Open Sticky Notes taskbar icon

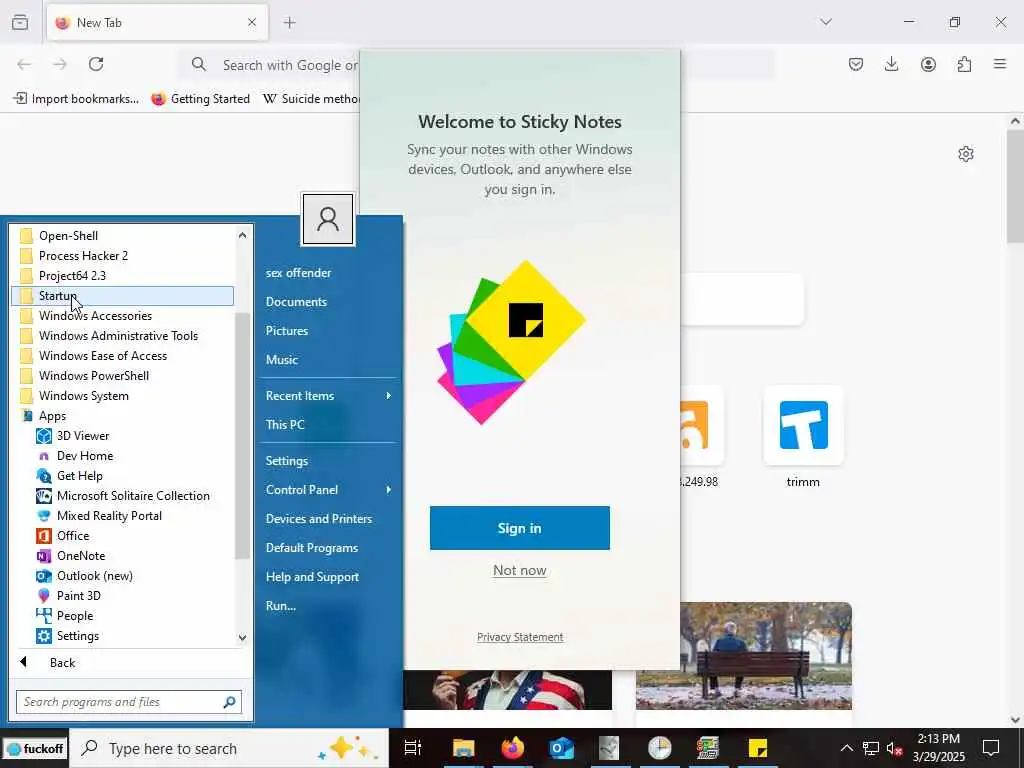coord(758,748)
